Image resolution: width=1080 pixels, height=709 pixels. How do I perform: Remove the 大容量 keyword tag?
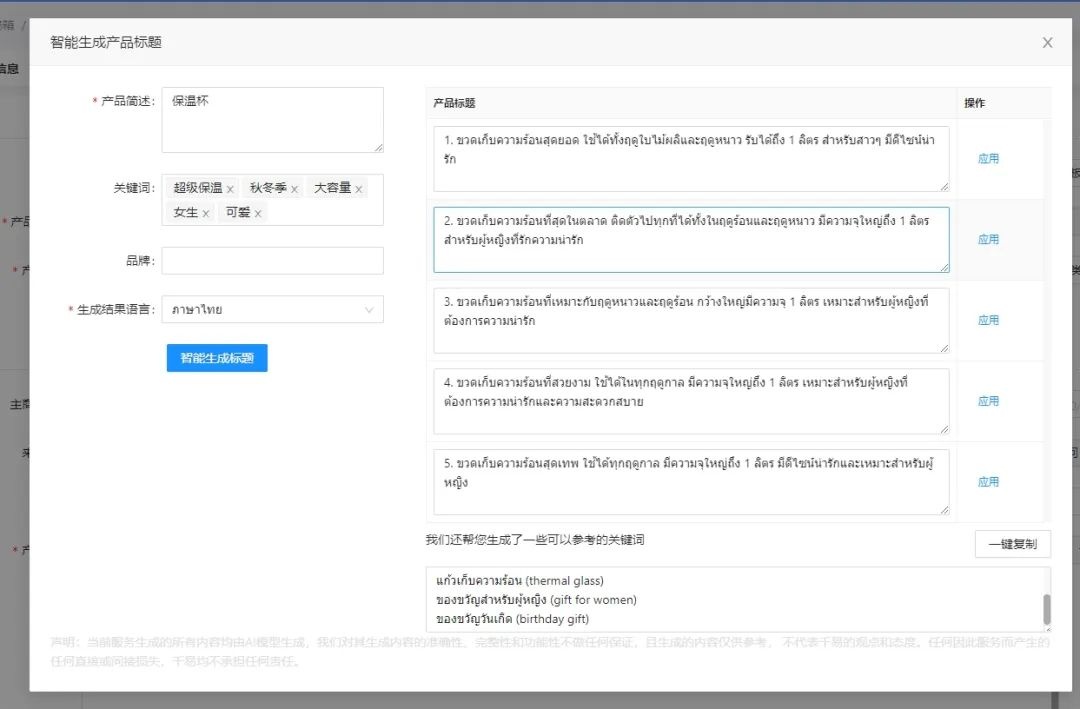click(x=358, y=189)
